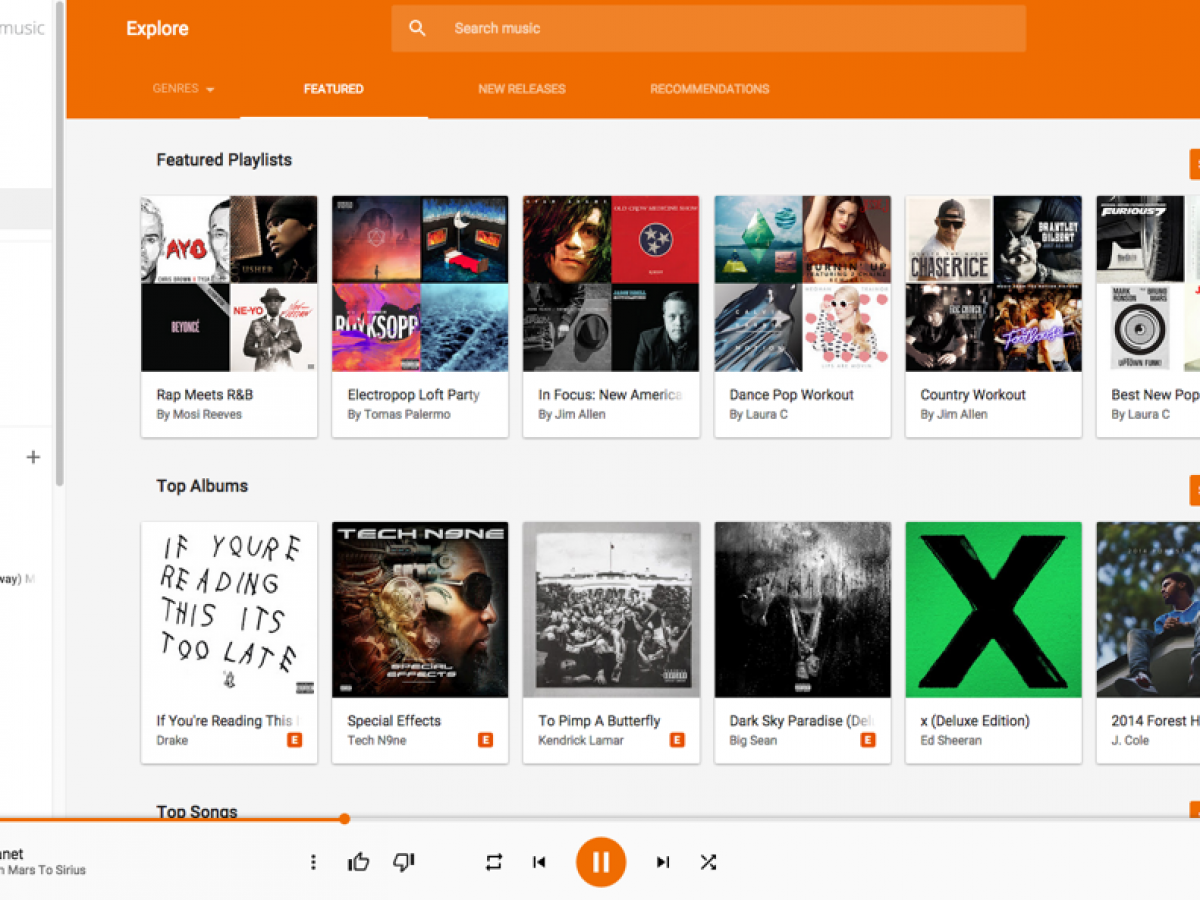Pause the current song
This screenshot has height=900, width=1200.
600,862
